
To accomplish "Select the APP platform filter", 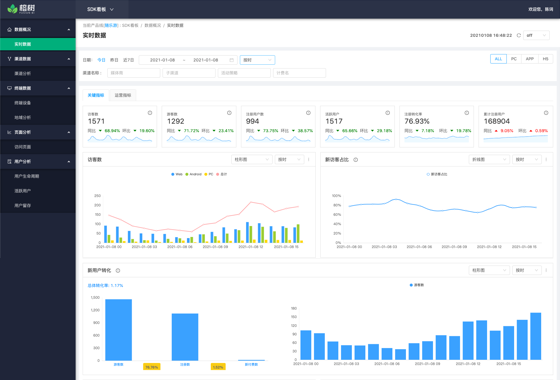I will (x=530, y=59).
